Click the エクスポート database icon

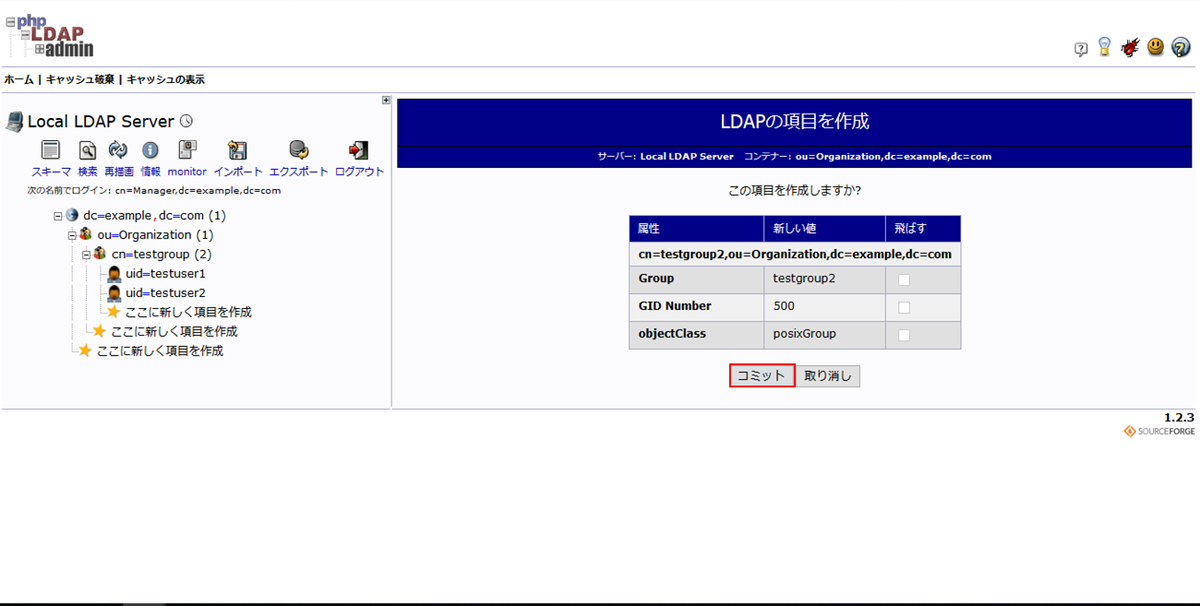pyautogui.click(x=298, y=150)
